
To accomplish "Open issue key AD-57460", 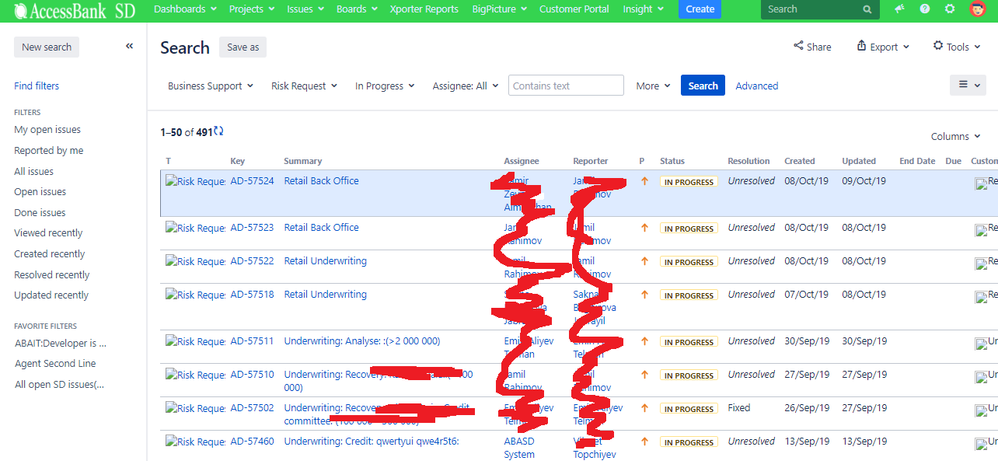I will 252,441.
